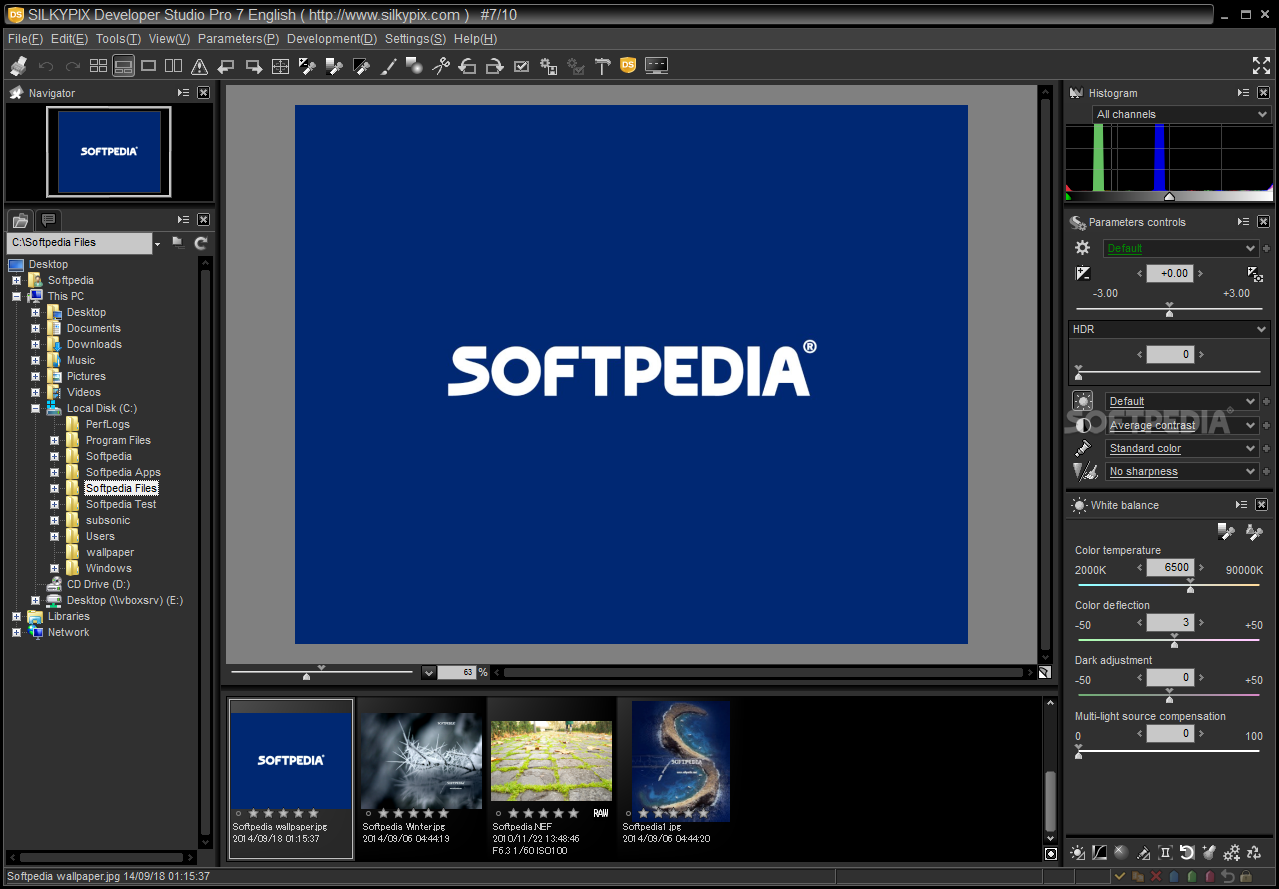This screenshot has height=889, width=1279.
Task: Click the fit-to-screen grid icon in the toolbar
Action: coord(280,66)
